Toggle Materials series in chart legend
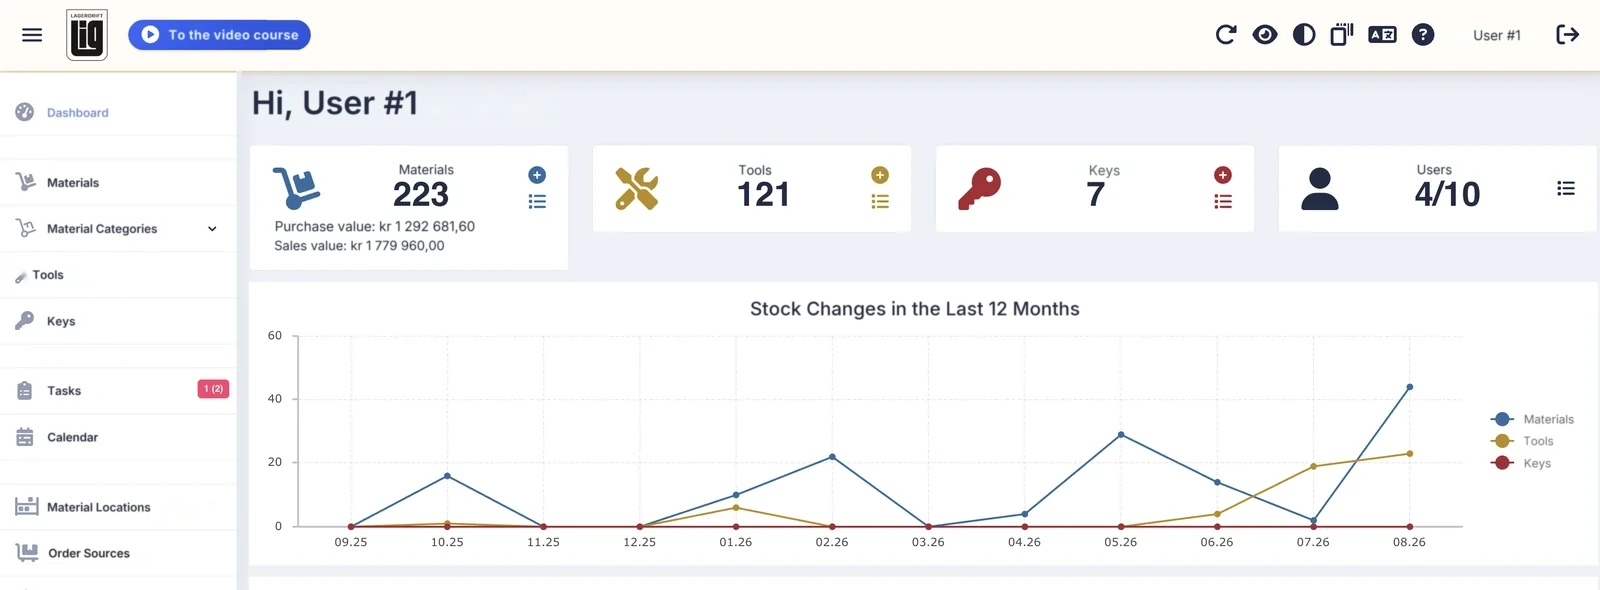Image resolution: width=1600 pixels, height=590 pixels. [1532, 419]
